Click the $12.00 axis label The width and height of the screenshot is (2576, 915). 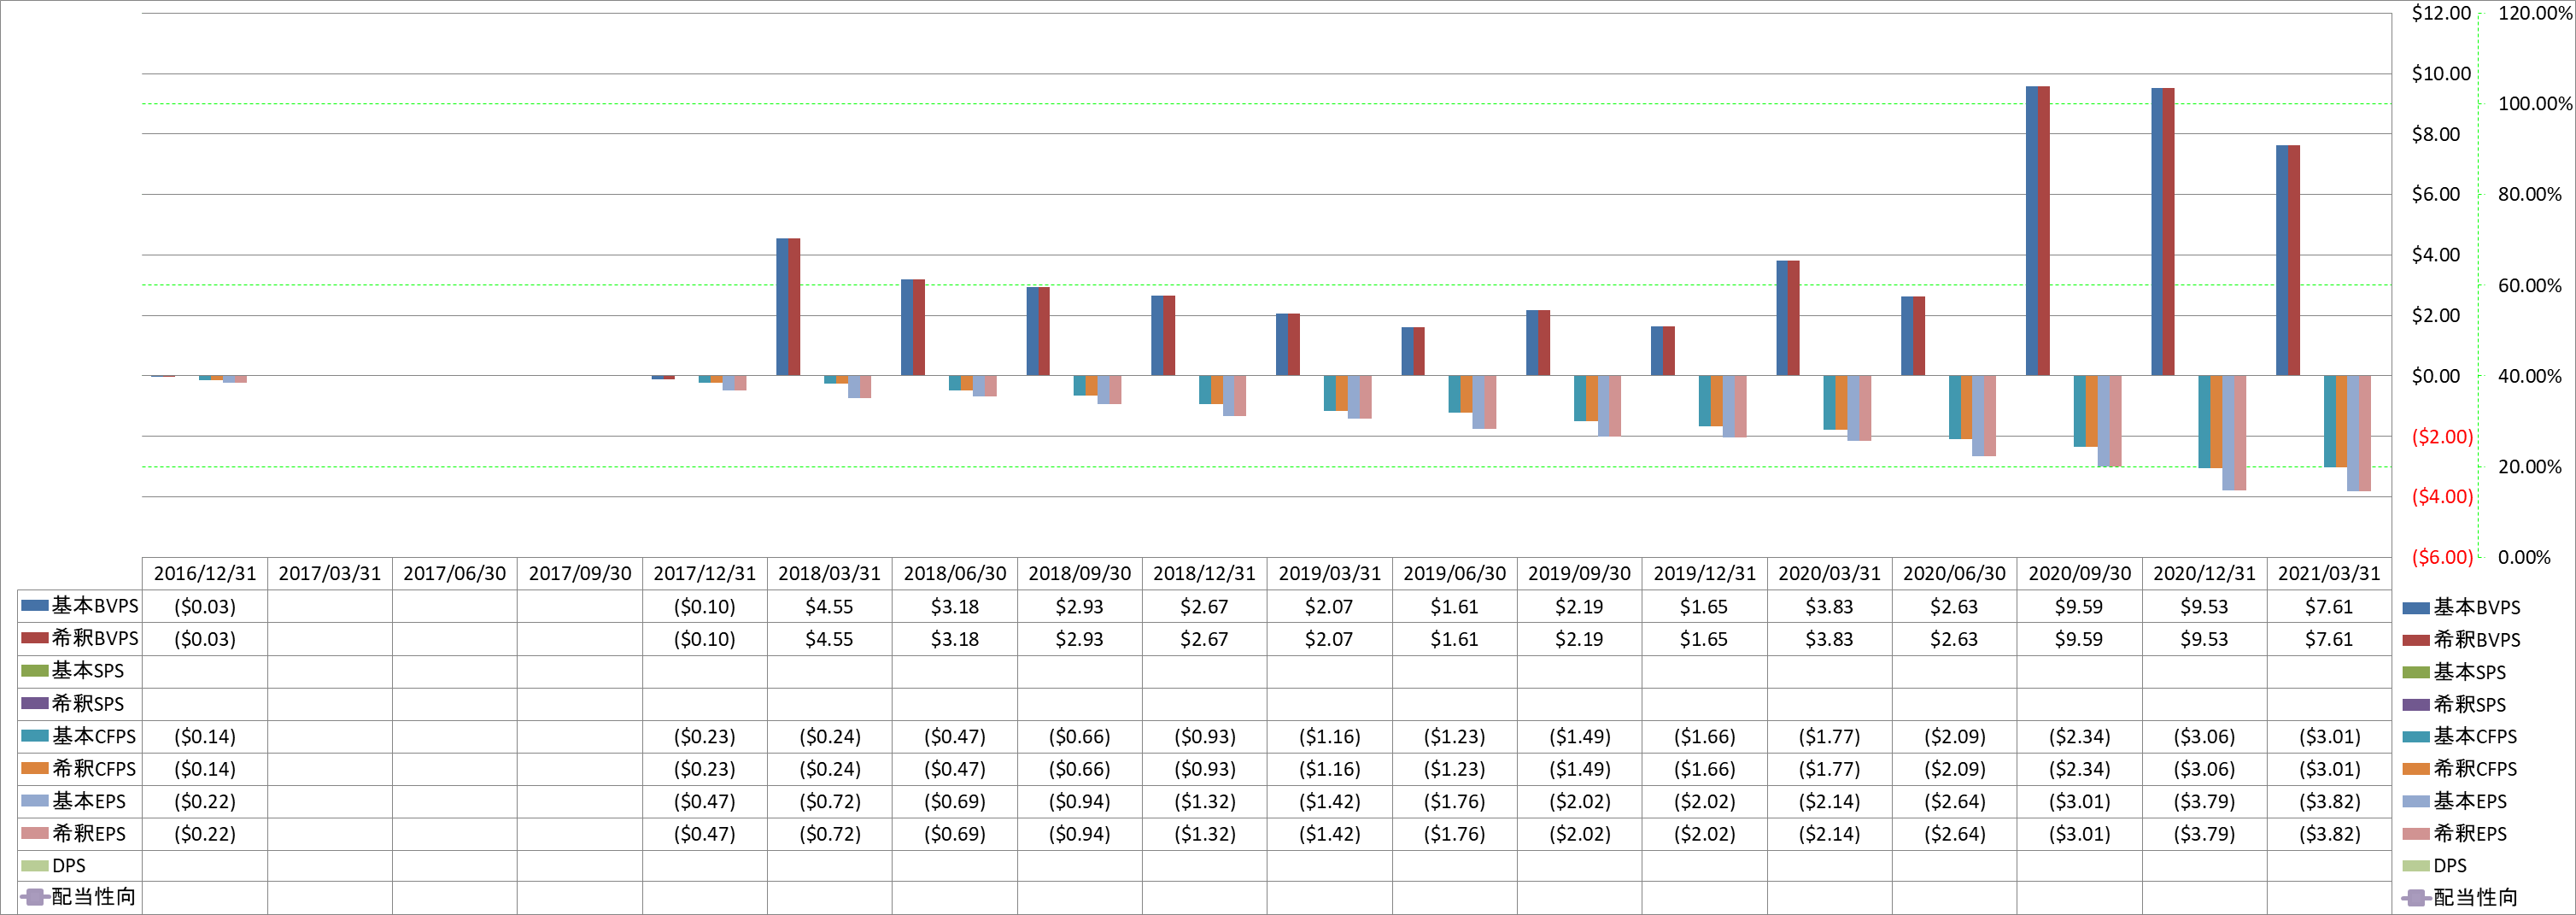(x=2441, y=13)
